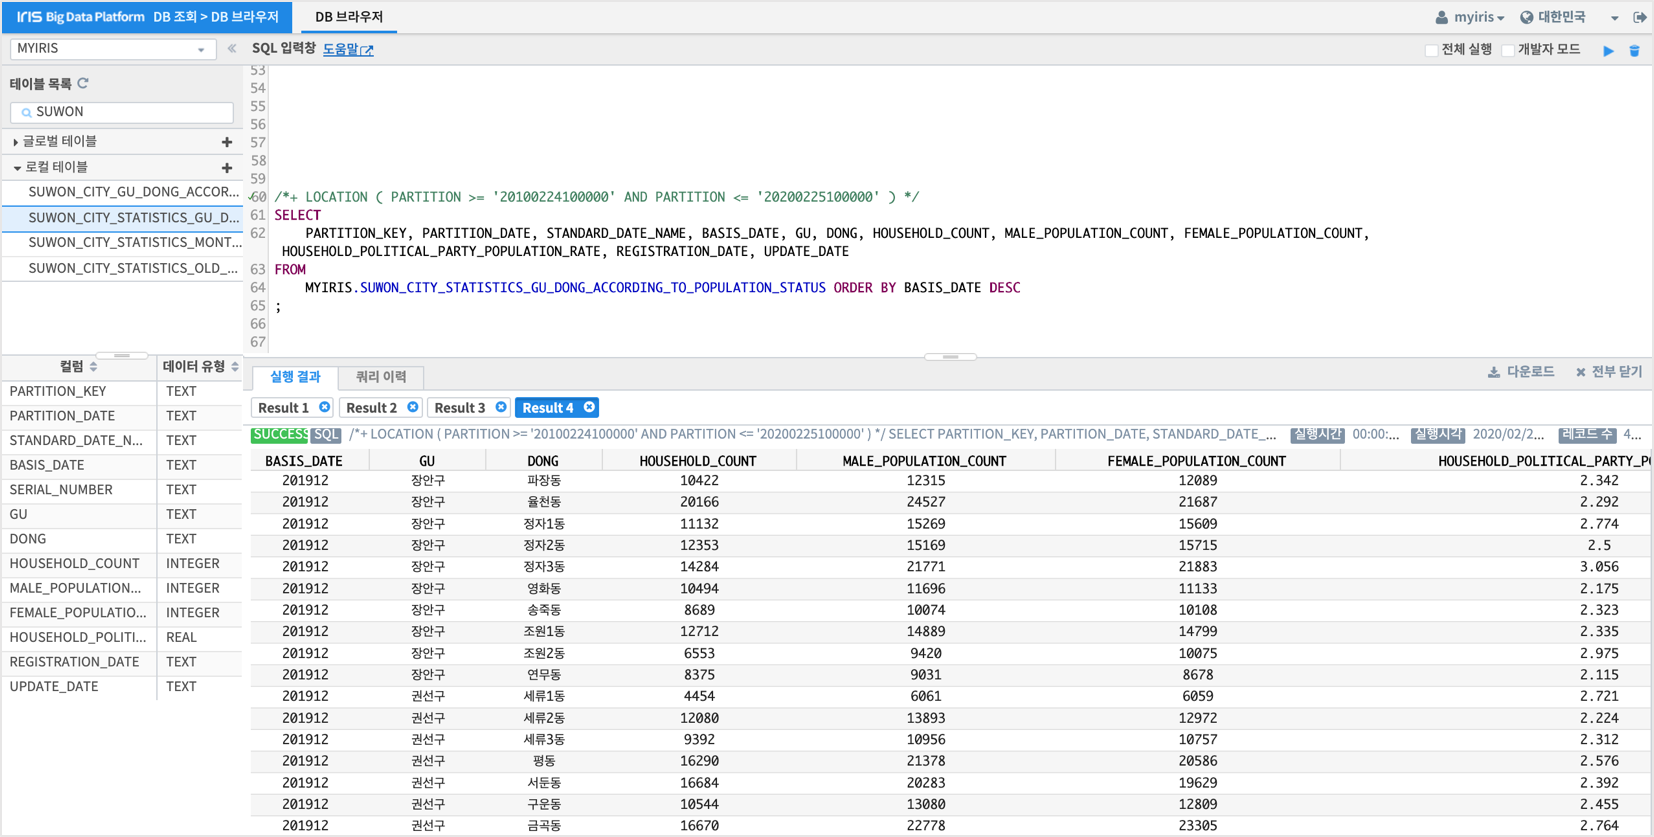Close the Result 3 tab
1654x837 pixels.
(x=501, y=407)
